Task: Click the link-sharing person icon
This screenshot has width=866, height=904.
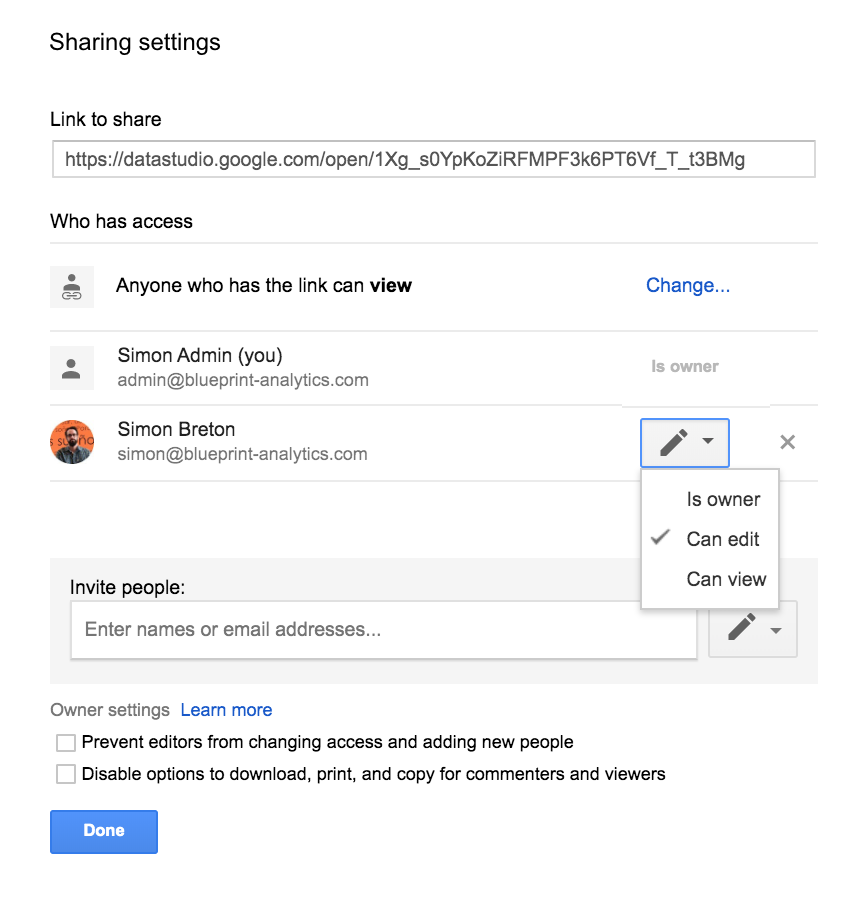Action: 72,286
